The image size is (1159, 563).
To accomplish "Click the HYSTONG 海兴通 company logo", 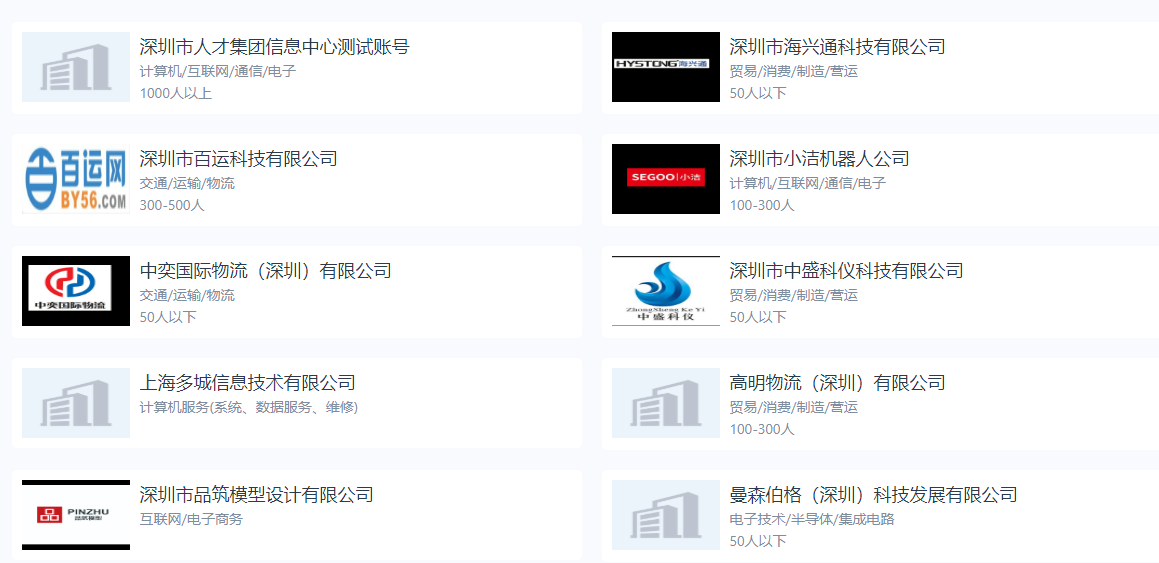I will pyautogui.click(x=666, y=66).
